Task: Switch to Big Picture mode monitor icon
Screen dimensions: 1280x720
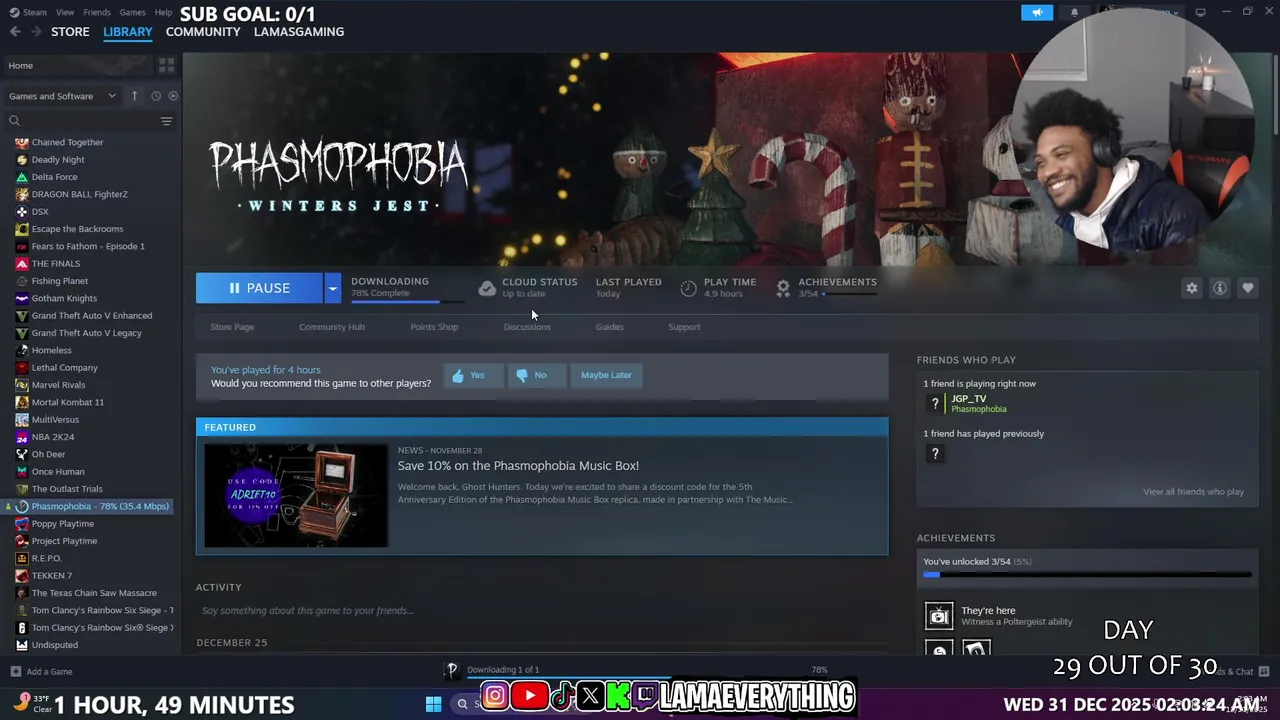Action: 1200,12
